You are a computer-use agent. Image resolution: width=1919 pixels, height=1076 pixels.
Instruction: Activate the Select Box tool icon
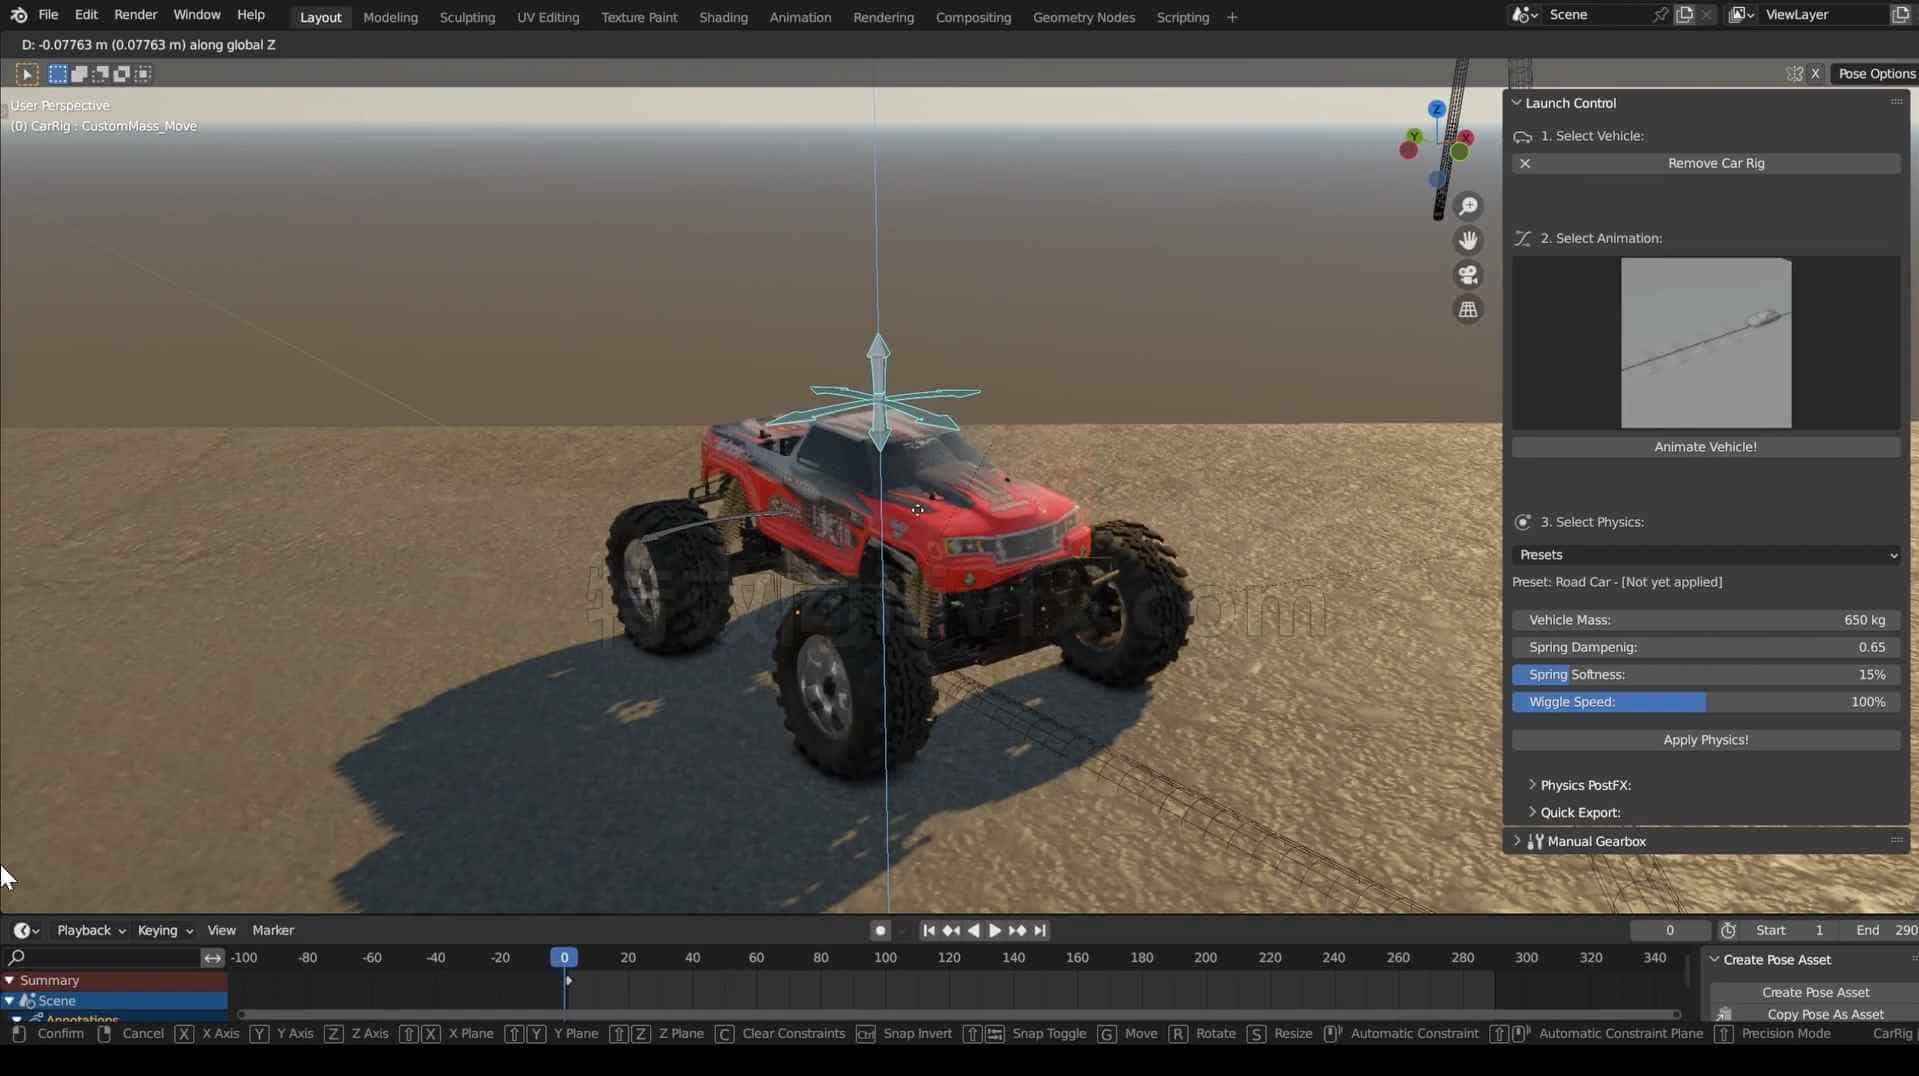(27, 74)
